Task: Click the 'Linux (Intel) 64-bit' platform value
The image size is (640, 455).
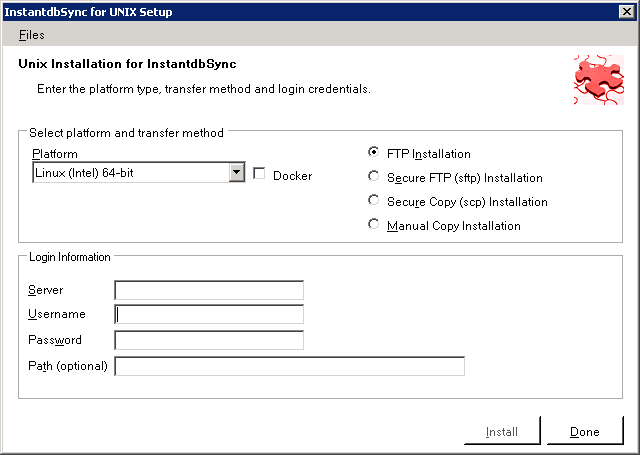Action: point(84,173)
